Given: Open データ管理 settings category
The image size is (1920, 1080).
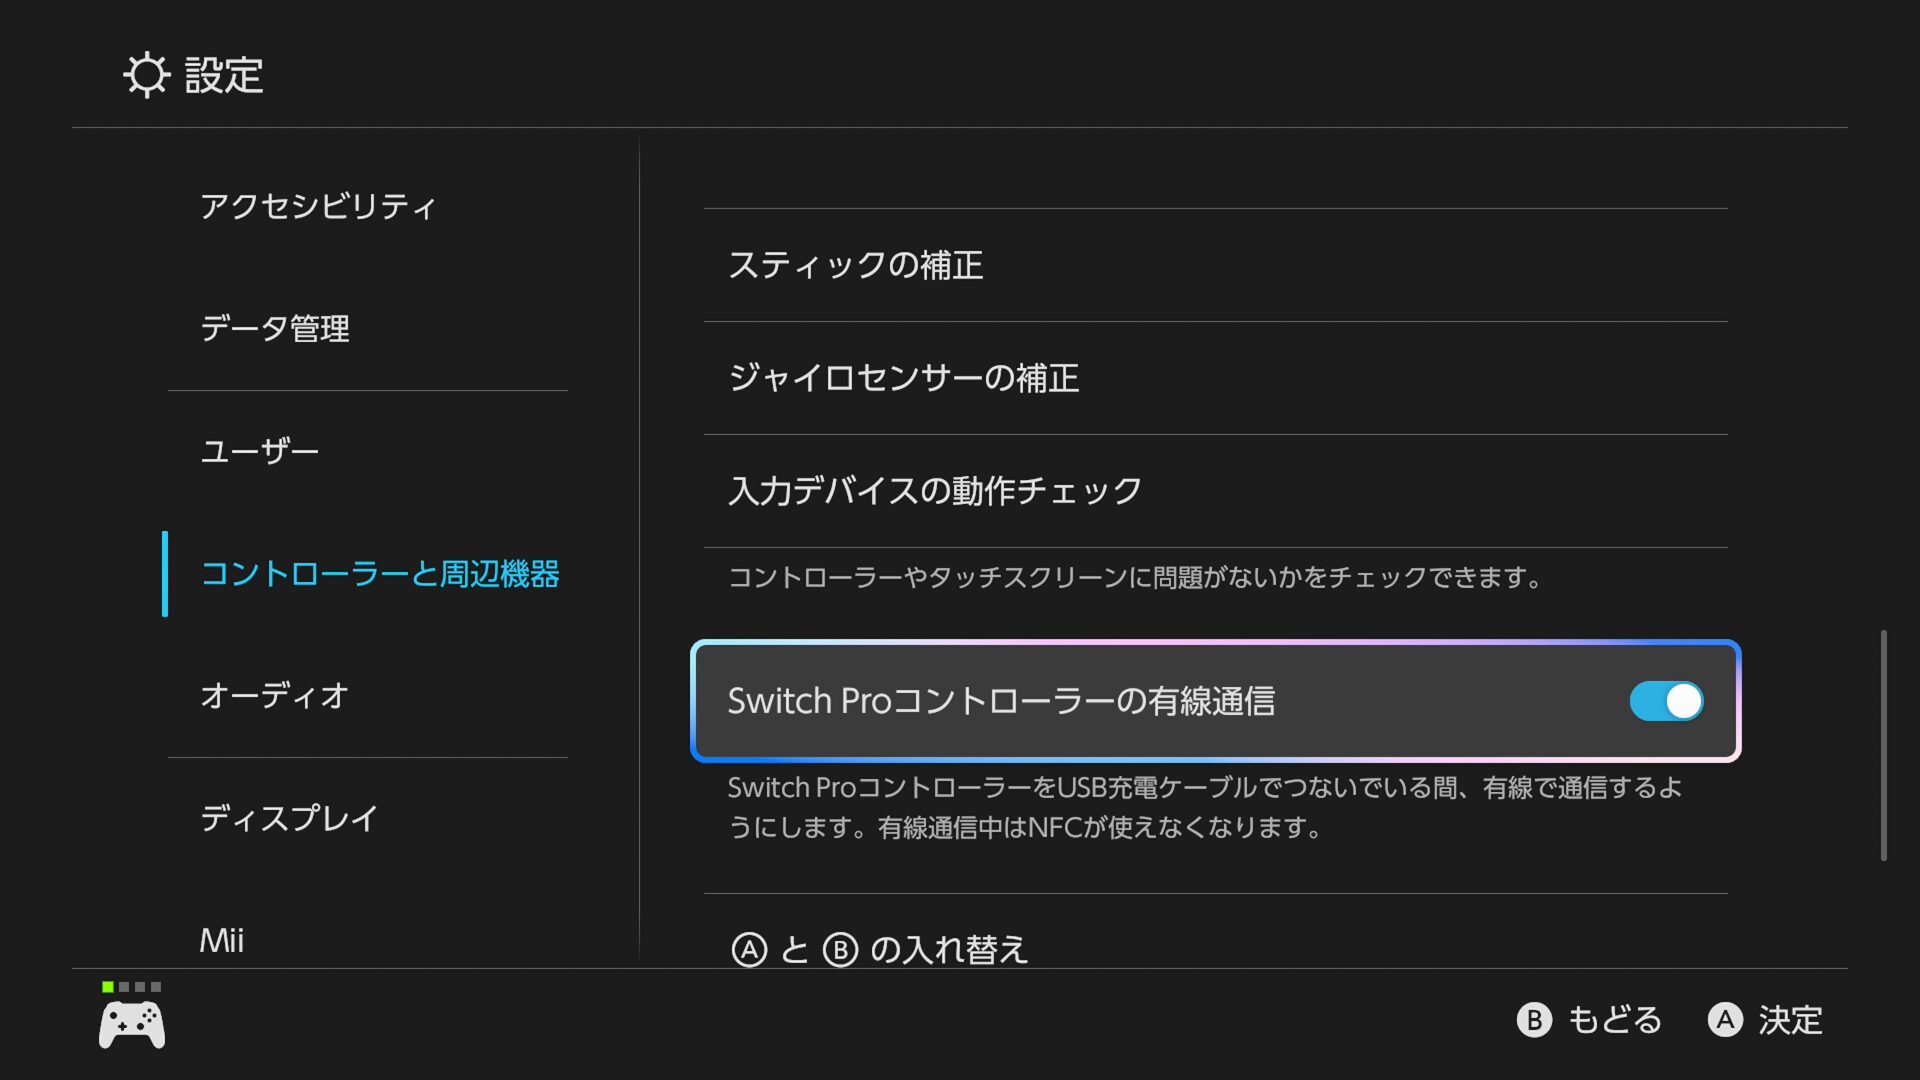Looking at the screenshot, I should coord(275,328).
